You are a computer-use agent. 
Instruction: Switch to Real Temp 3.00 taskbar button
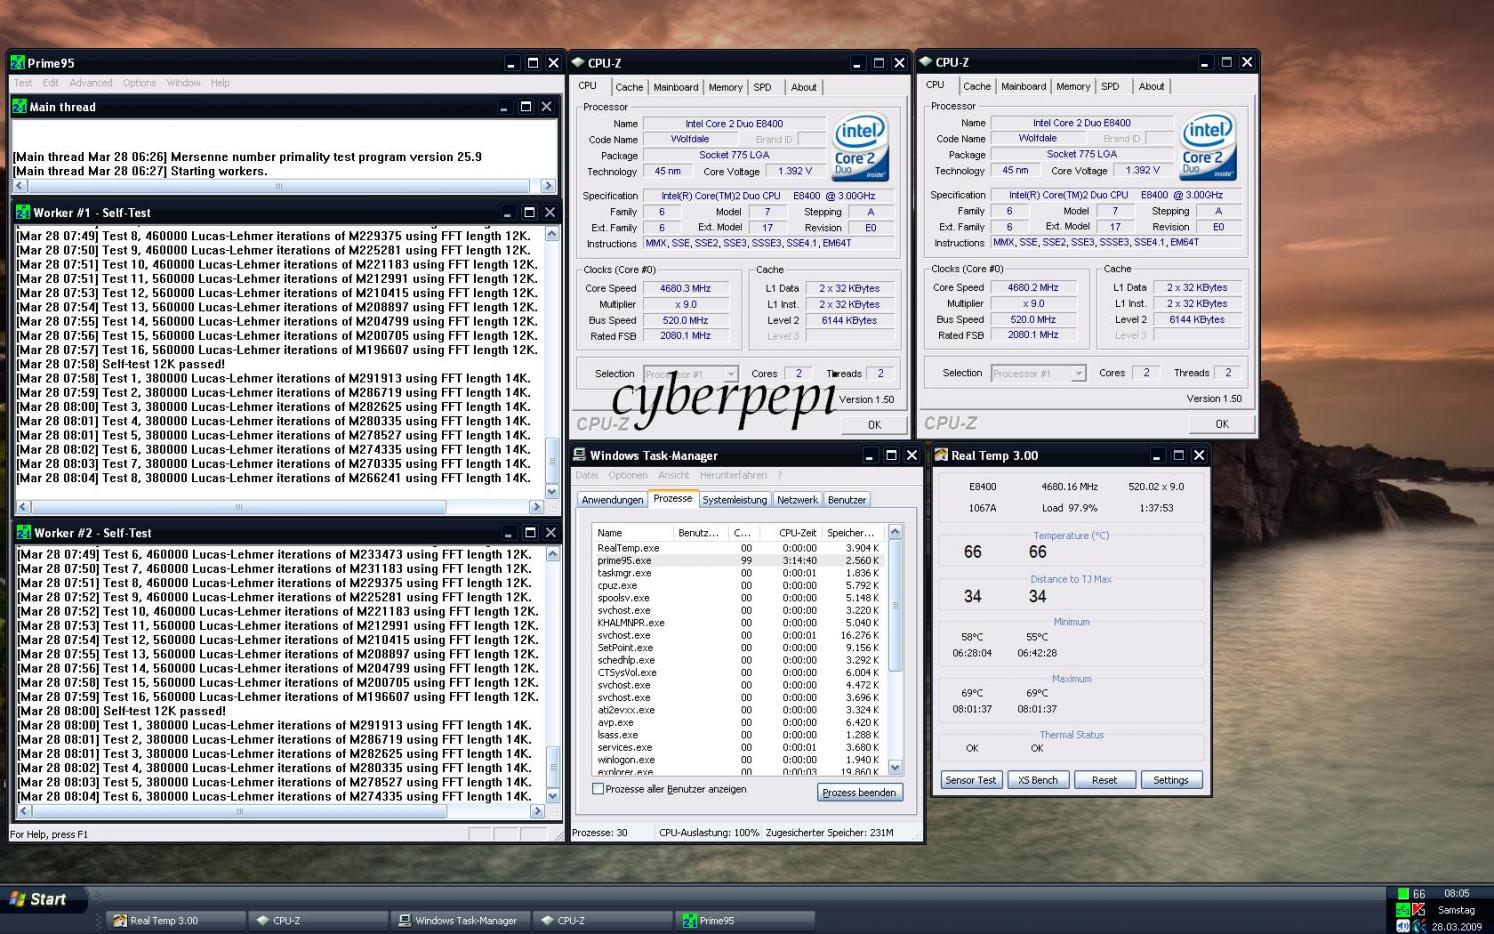point(175,920)
